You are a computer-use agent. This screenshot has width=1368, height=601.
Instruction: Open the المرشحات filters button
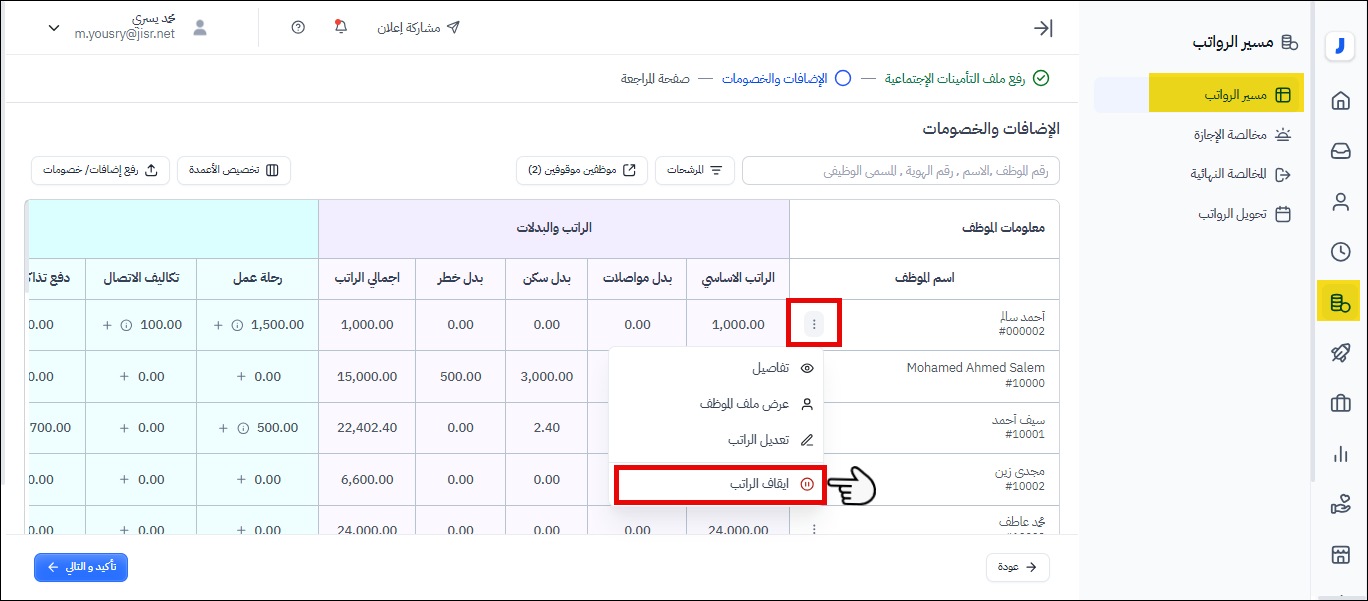pos(695,170)
